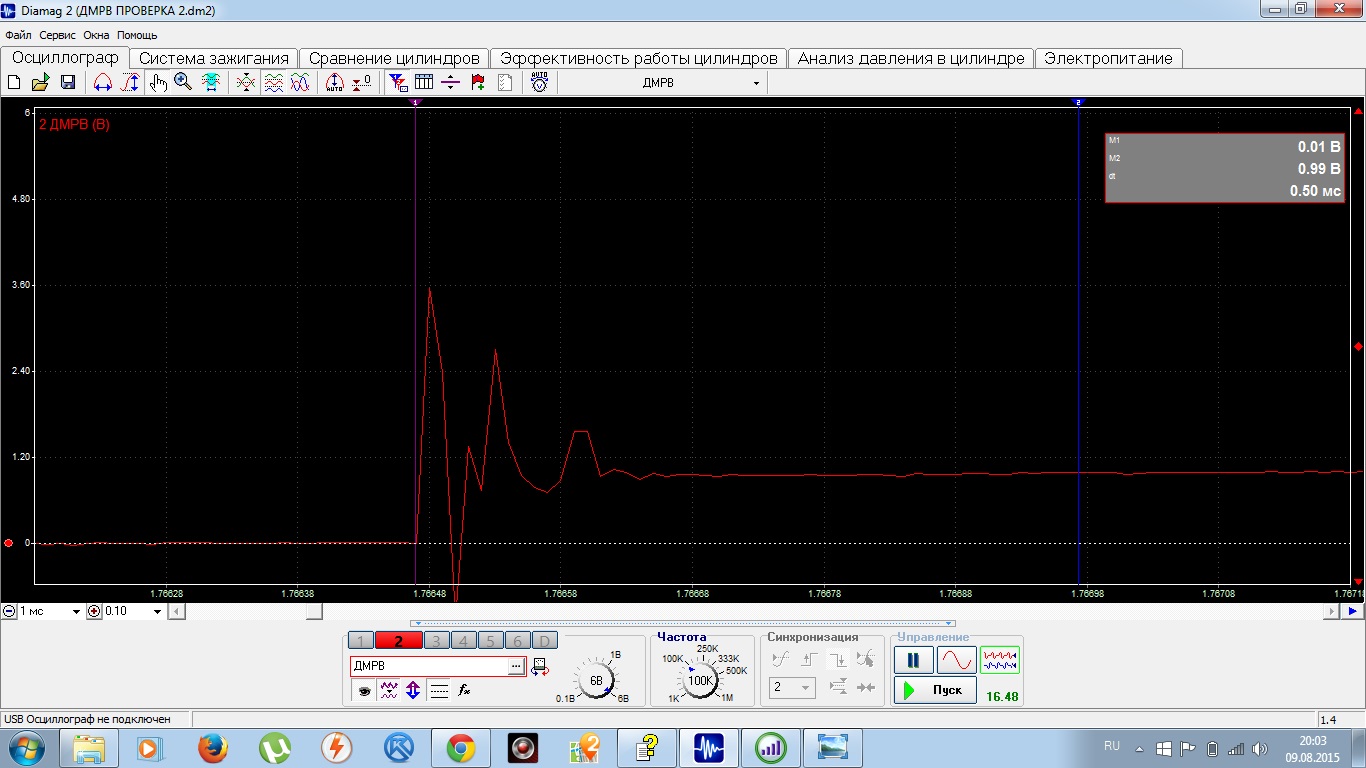Click the multi-waveform mode button in Управление

tap(999, 661)
